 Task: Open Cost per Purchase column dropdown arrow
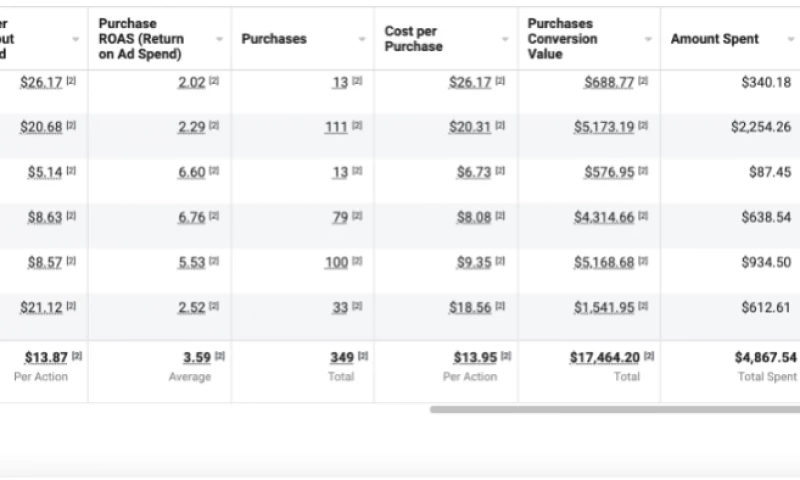coord(505,40)
